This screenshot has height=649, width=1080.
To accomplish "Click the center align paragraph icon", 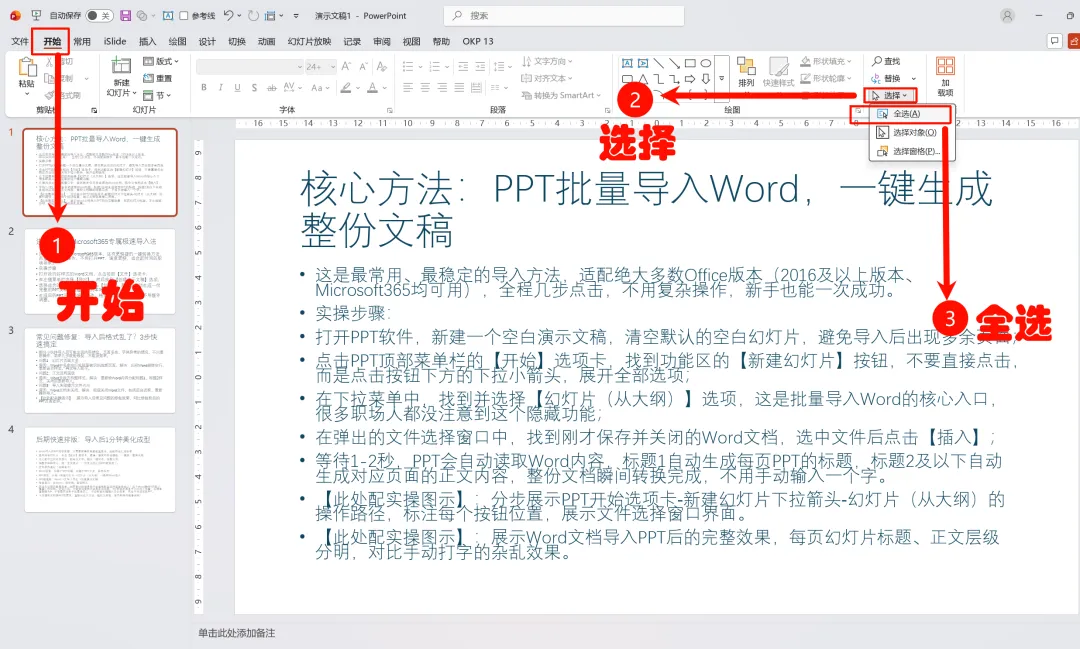I will 425,87.
